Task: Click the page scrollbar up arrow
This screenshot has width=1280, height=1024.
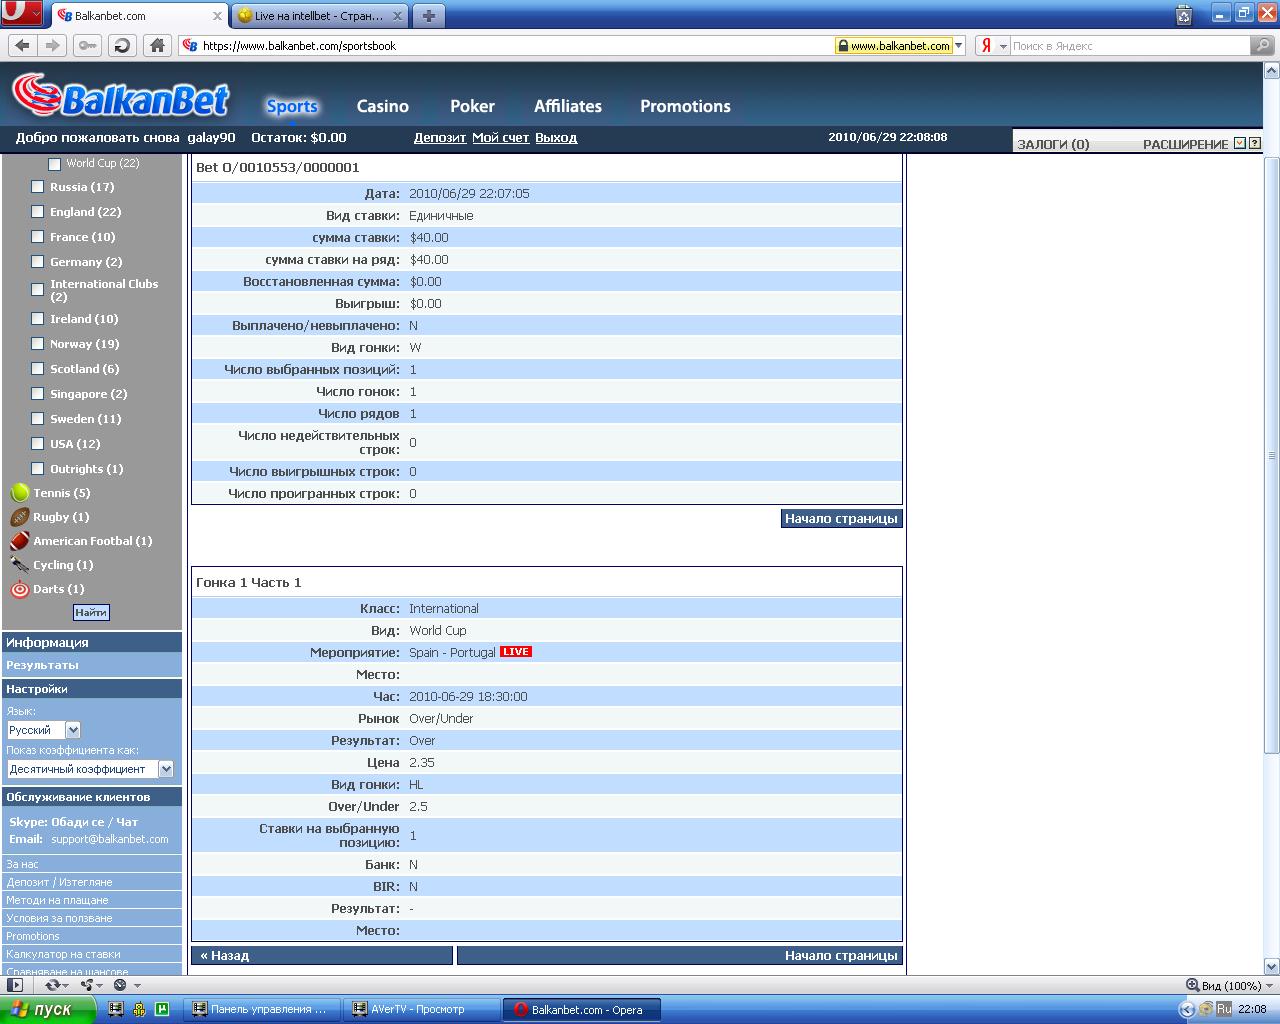Action: tap(1272, 70)
